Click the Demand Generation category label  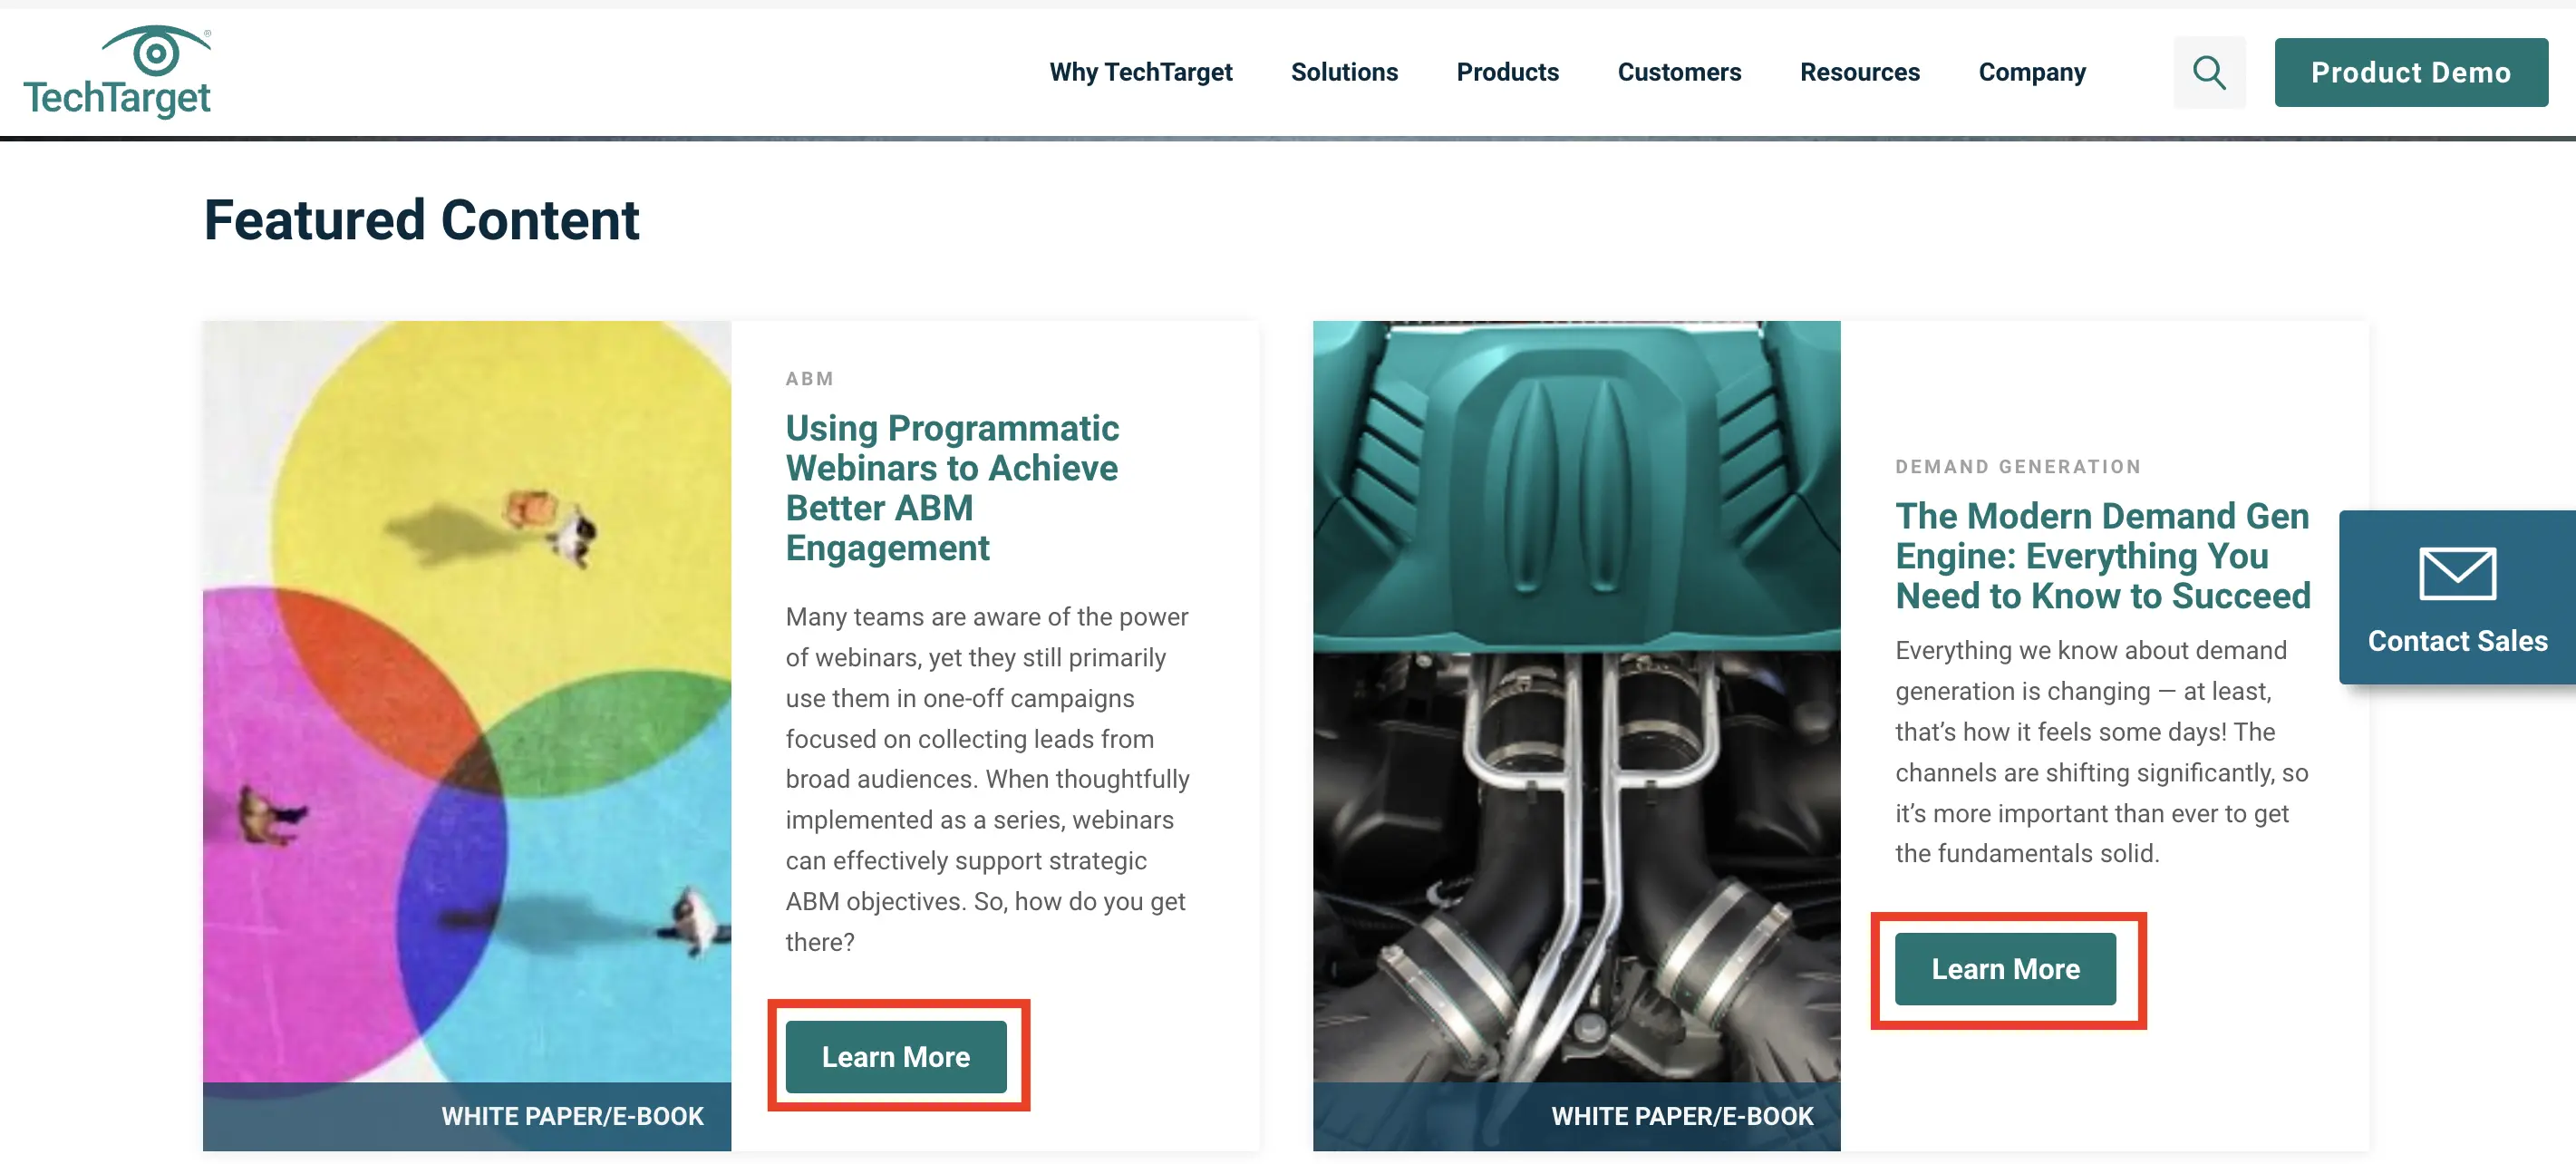pyautogui.click(x=2017, y=466)
